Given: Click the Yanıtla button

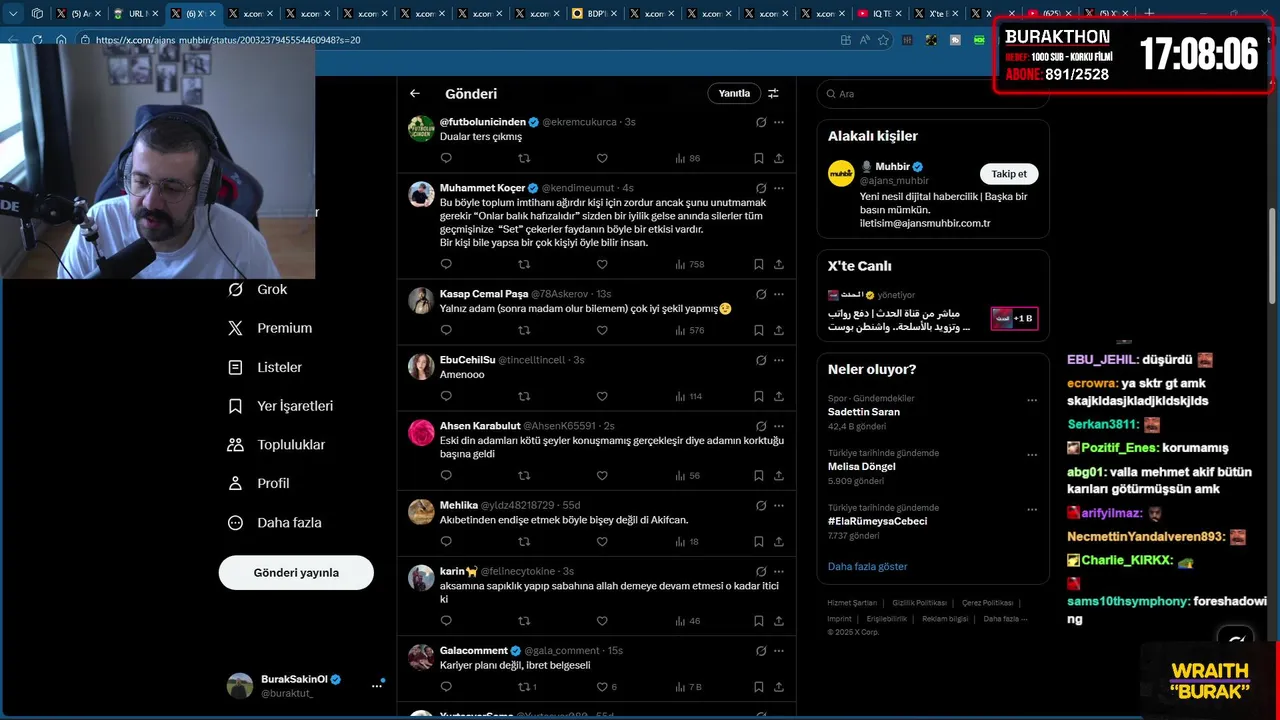Looking at the screenshot, I should point(734,93).
